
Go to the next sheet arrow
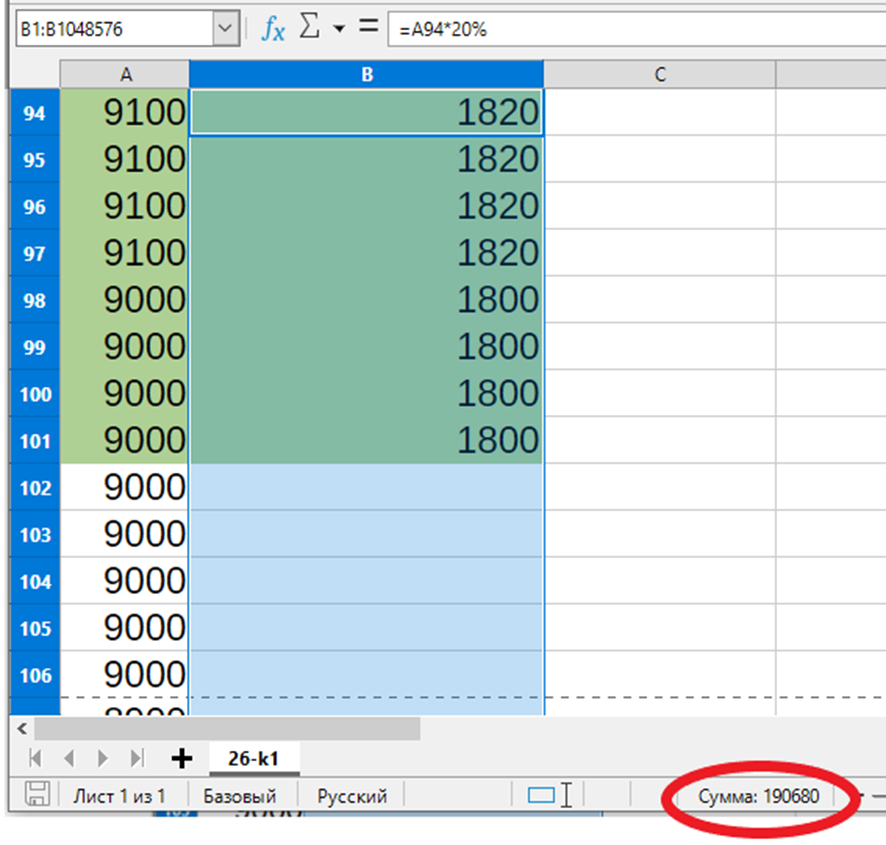tap(103, 759)
